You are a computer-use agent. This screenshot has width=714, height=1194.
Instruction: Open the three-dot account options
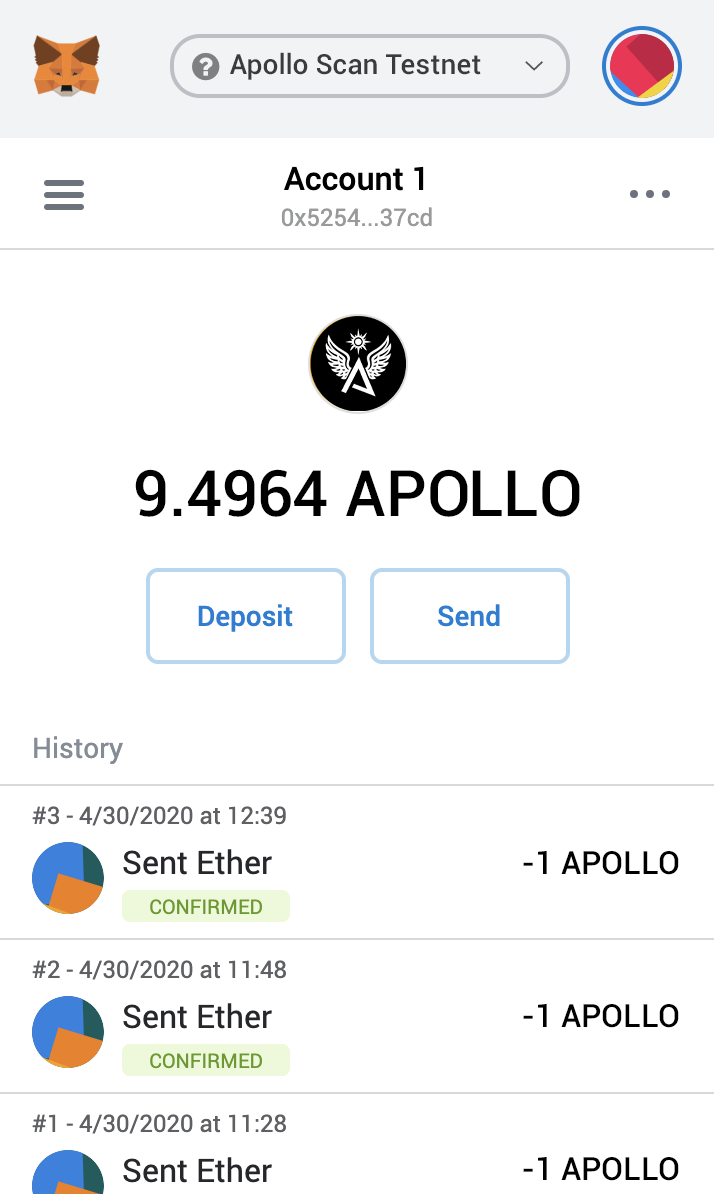(x=650, y=194)
